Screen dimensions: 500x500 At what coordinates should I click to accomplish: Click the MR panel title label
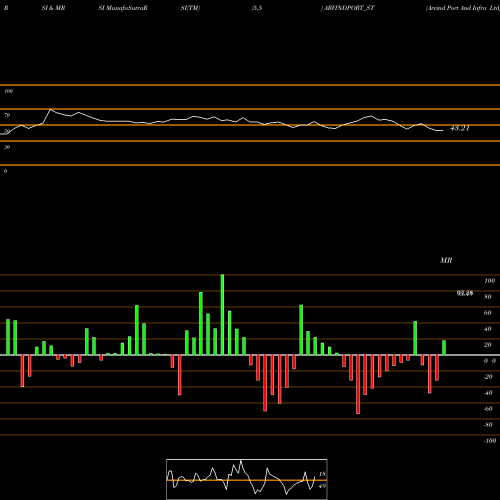[446, 260]
